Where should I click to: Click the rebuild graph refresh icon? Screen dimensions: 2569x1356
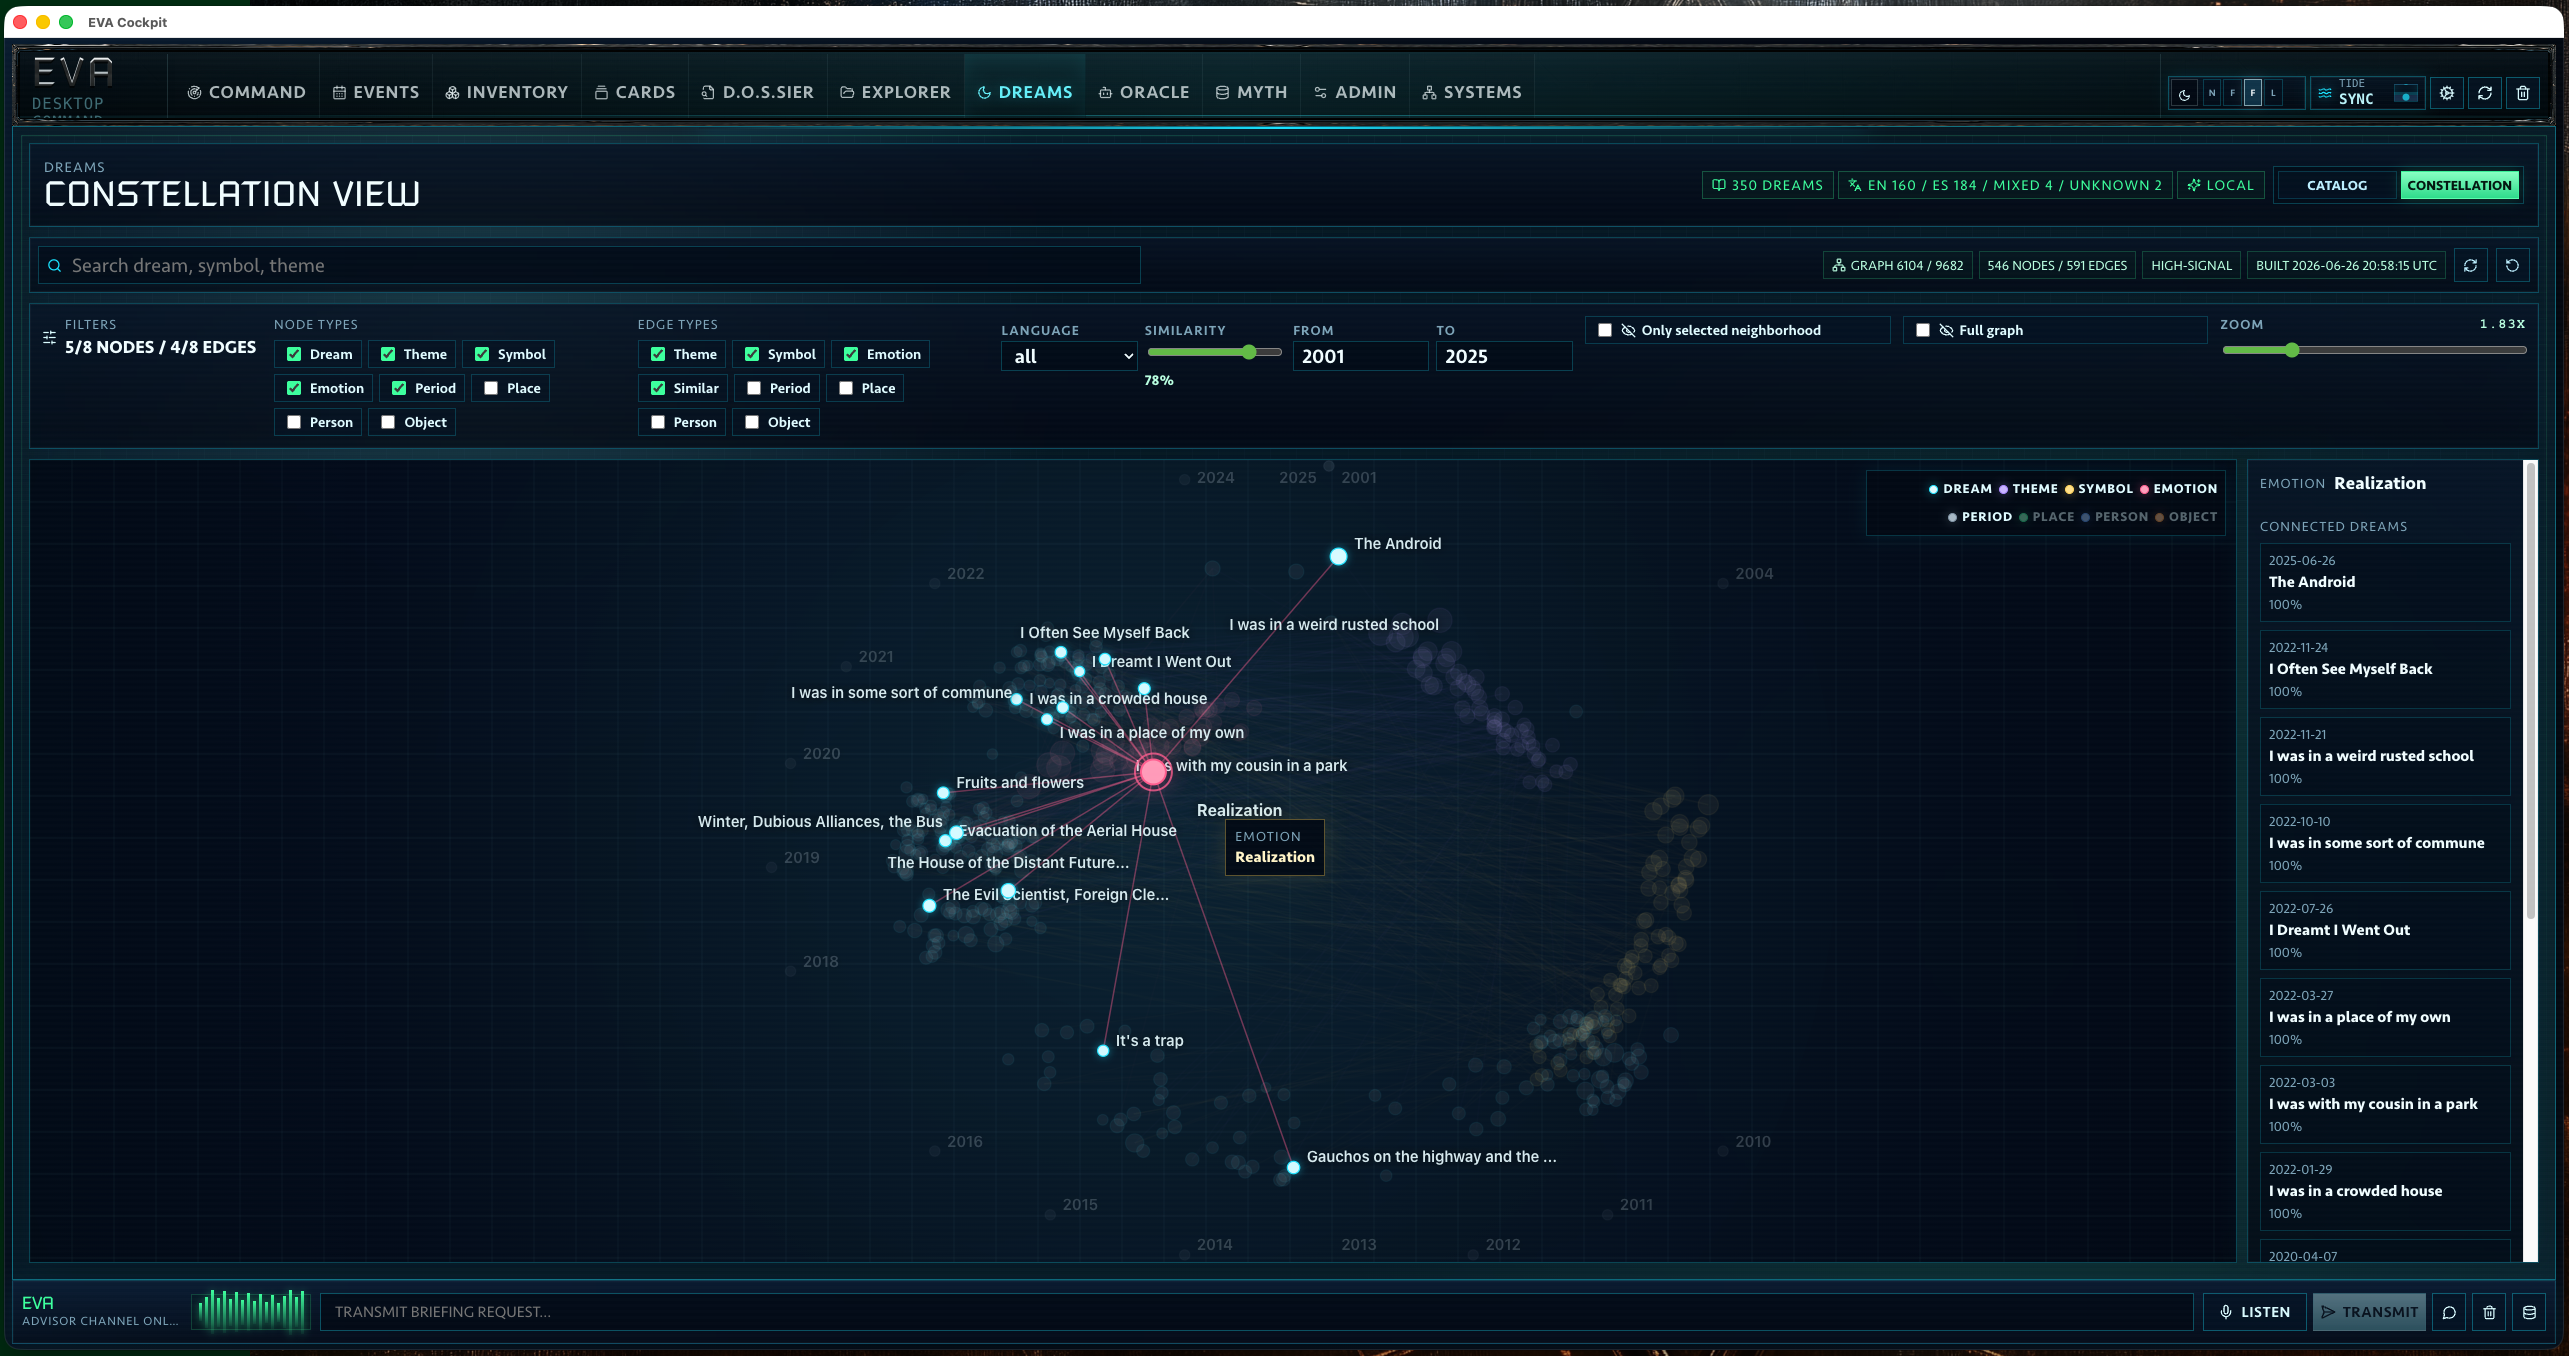coord(2471,265)
